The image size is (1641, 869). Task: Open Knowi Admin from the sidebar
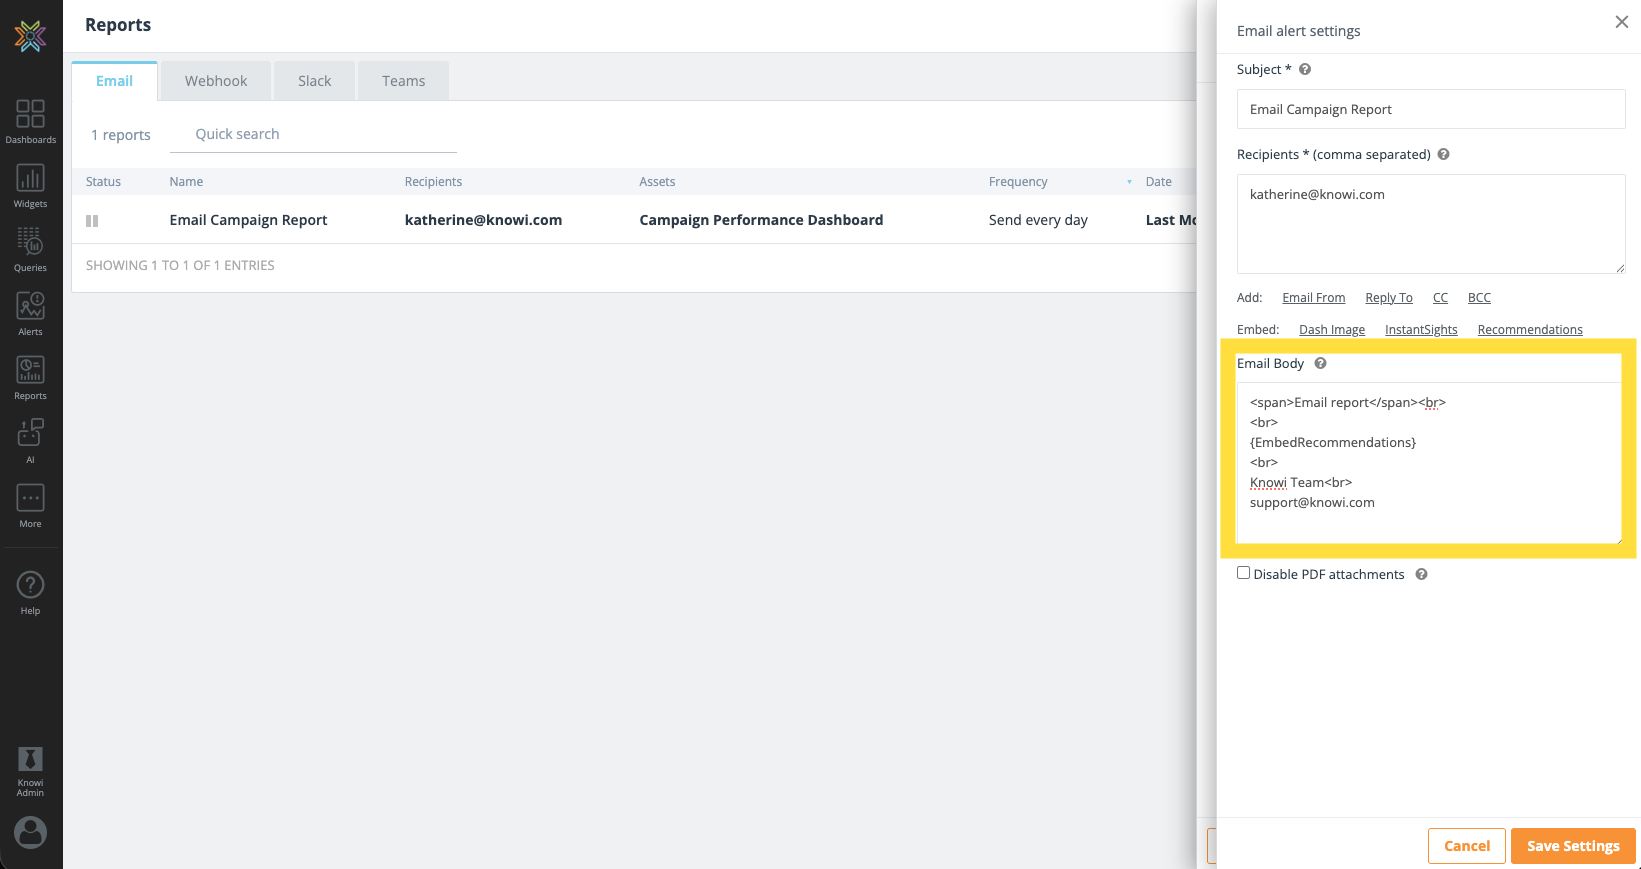30,771
